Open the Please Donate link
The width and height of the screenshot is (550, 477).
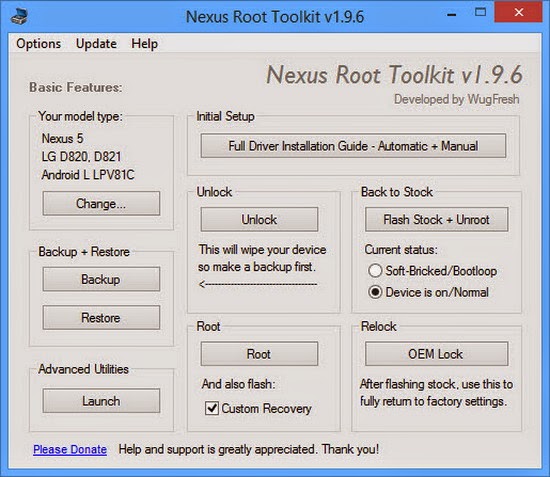click(x=70, y=449)
